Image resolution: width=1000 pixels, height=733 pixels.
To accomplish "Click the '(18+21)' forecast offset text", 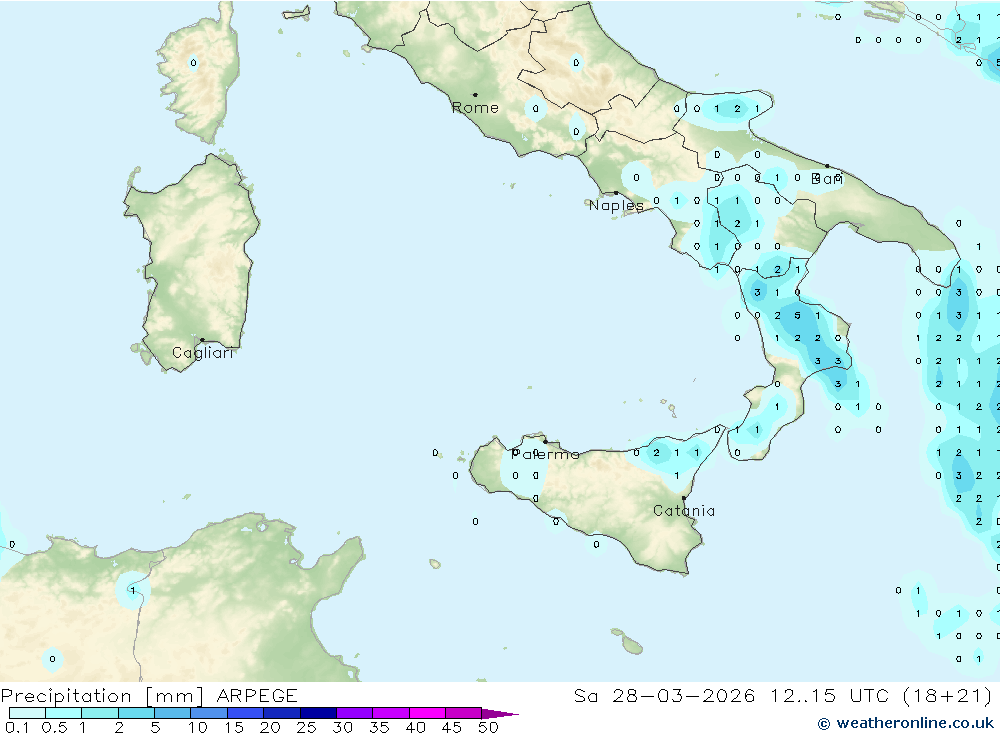I will pos(948,695).
